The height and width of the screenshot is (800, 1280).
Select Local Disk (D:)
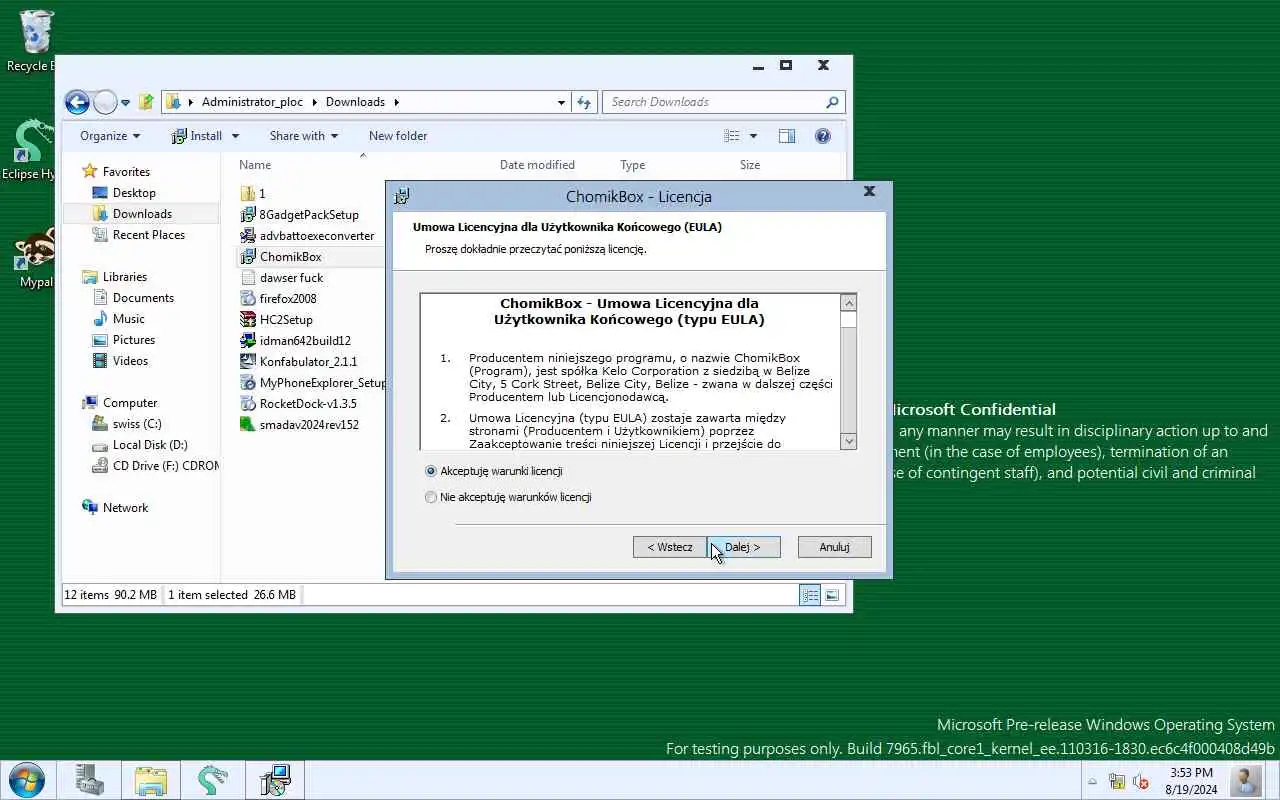(x=150, y=445)
